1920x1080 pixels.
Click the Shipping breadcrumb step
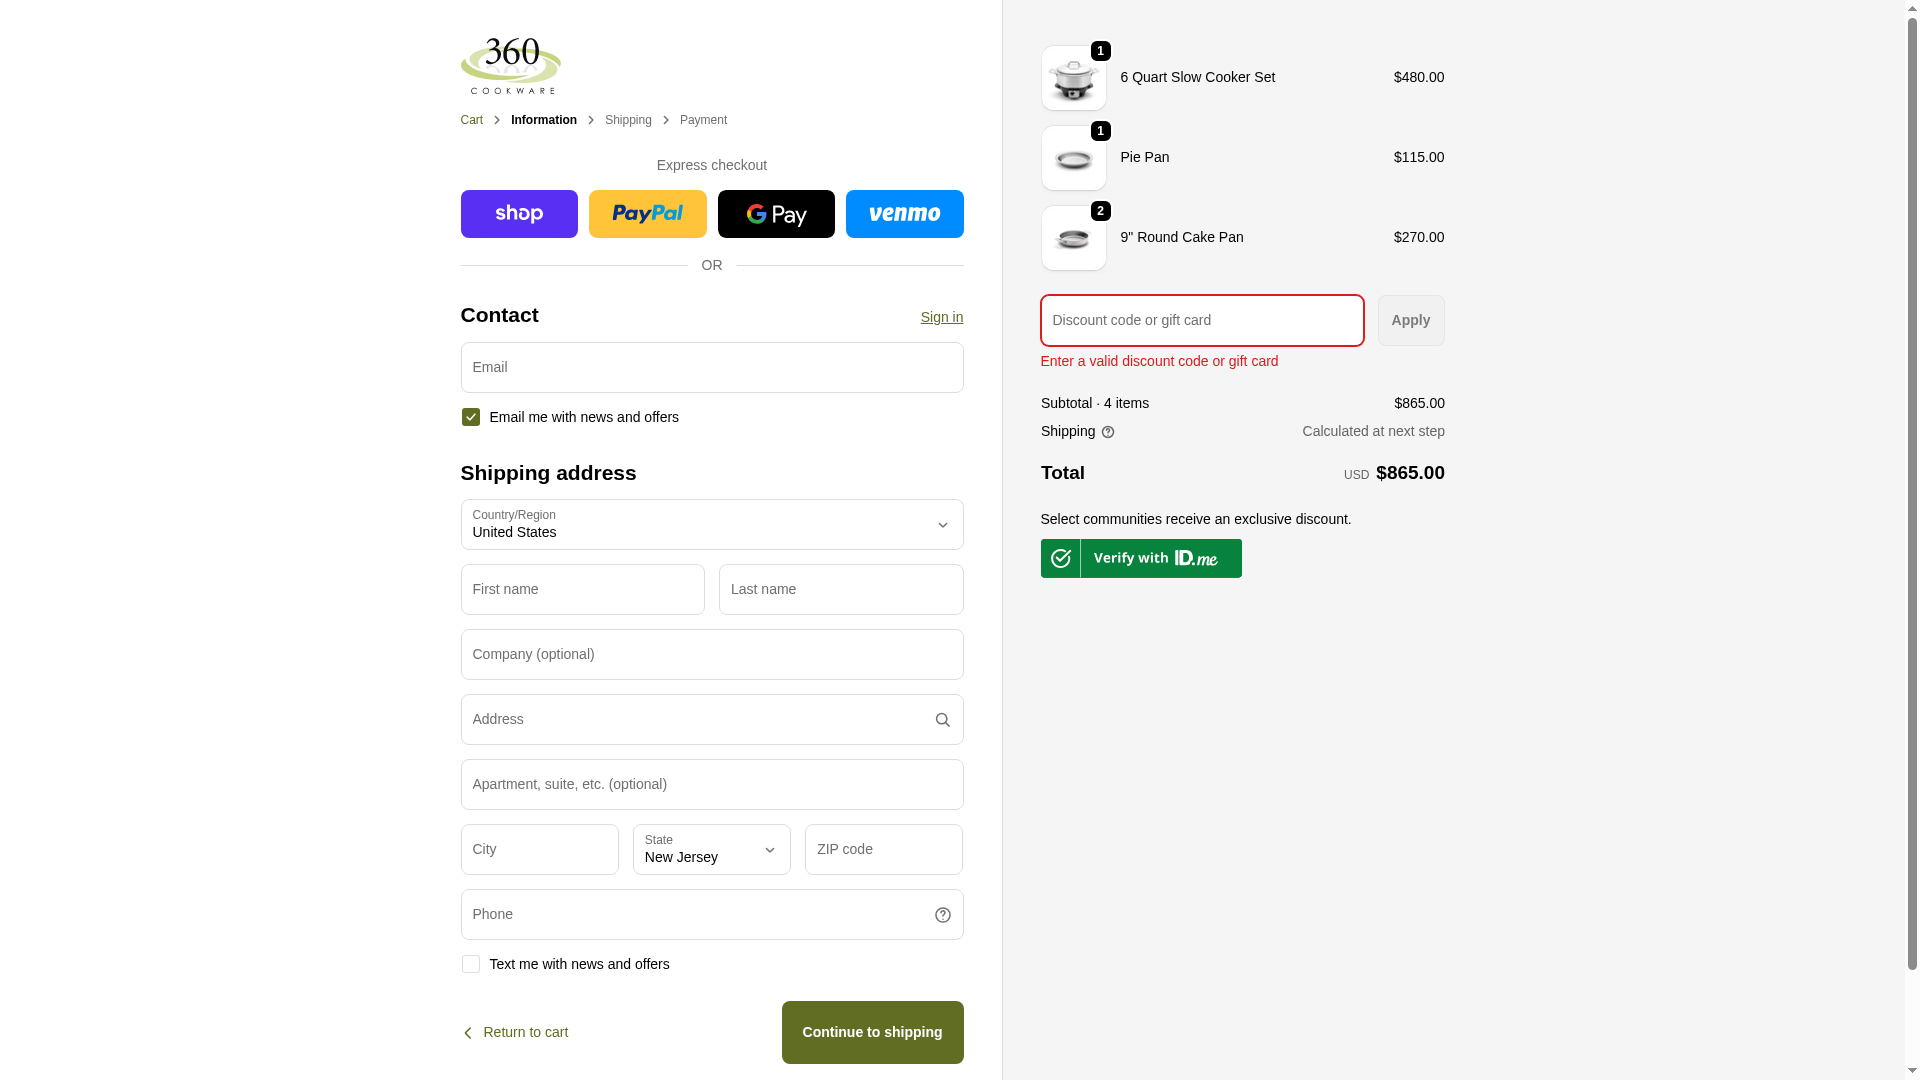tap(628, 120)
